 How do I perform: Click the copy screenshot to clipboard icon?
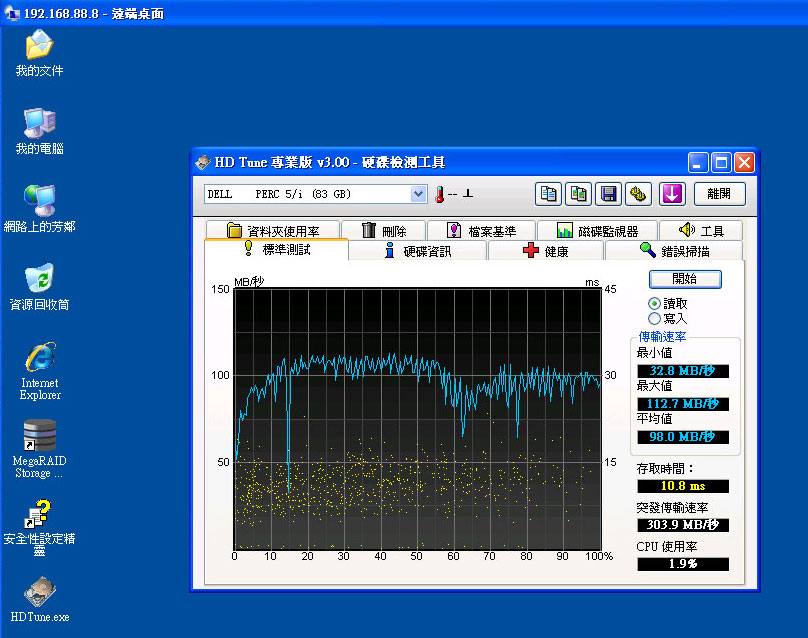point(578,193)
